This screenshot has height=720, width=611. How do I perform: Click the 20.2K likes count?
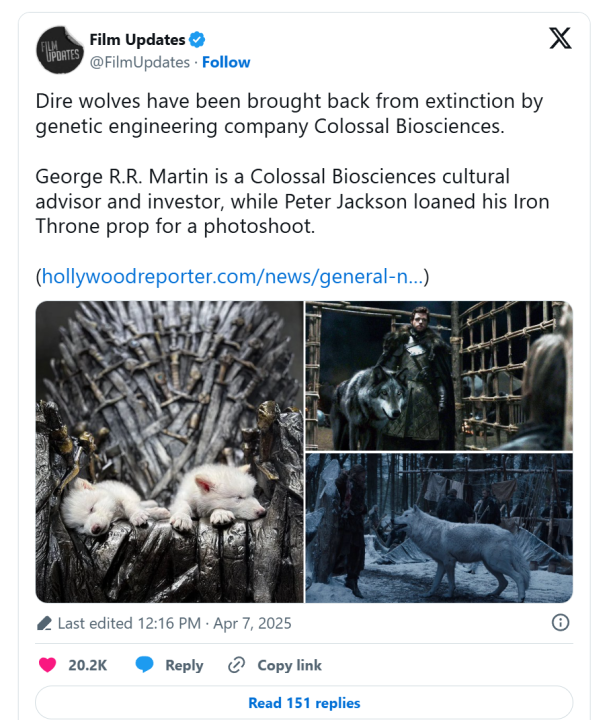point(88,665)
